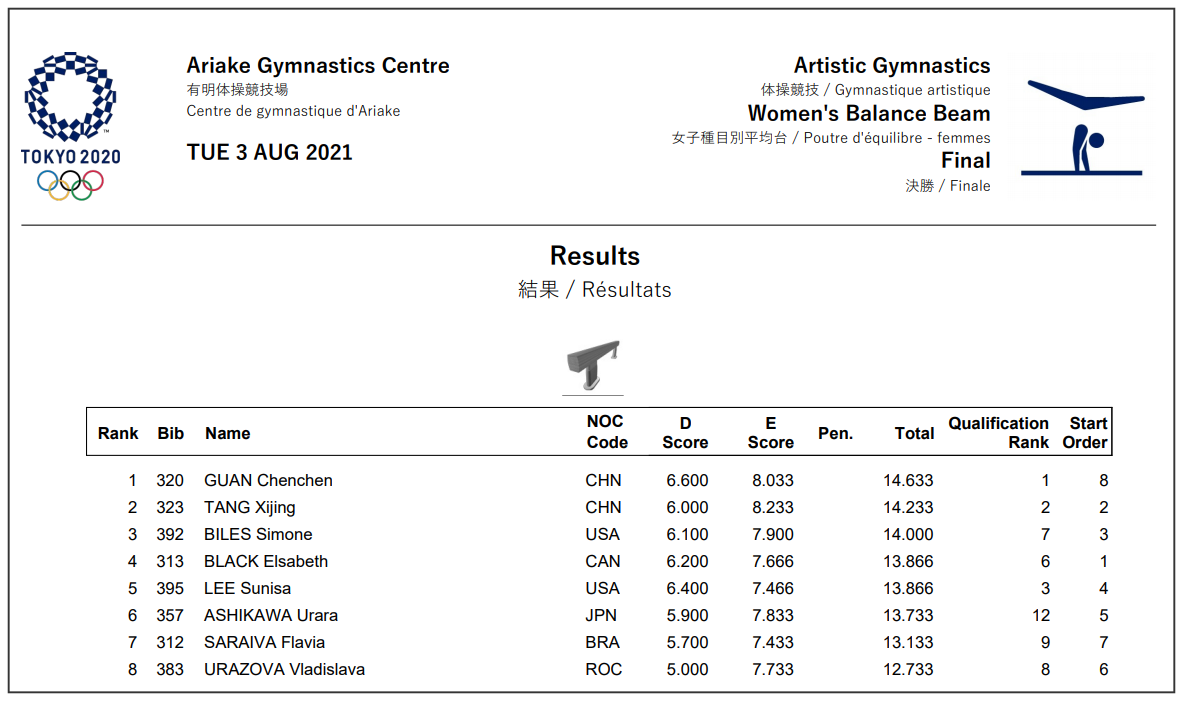Click the Qualification Rank column header
1183x701 pixels.
pos(998,433)
